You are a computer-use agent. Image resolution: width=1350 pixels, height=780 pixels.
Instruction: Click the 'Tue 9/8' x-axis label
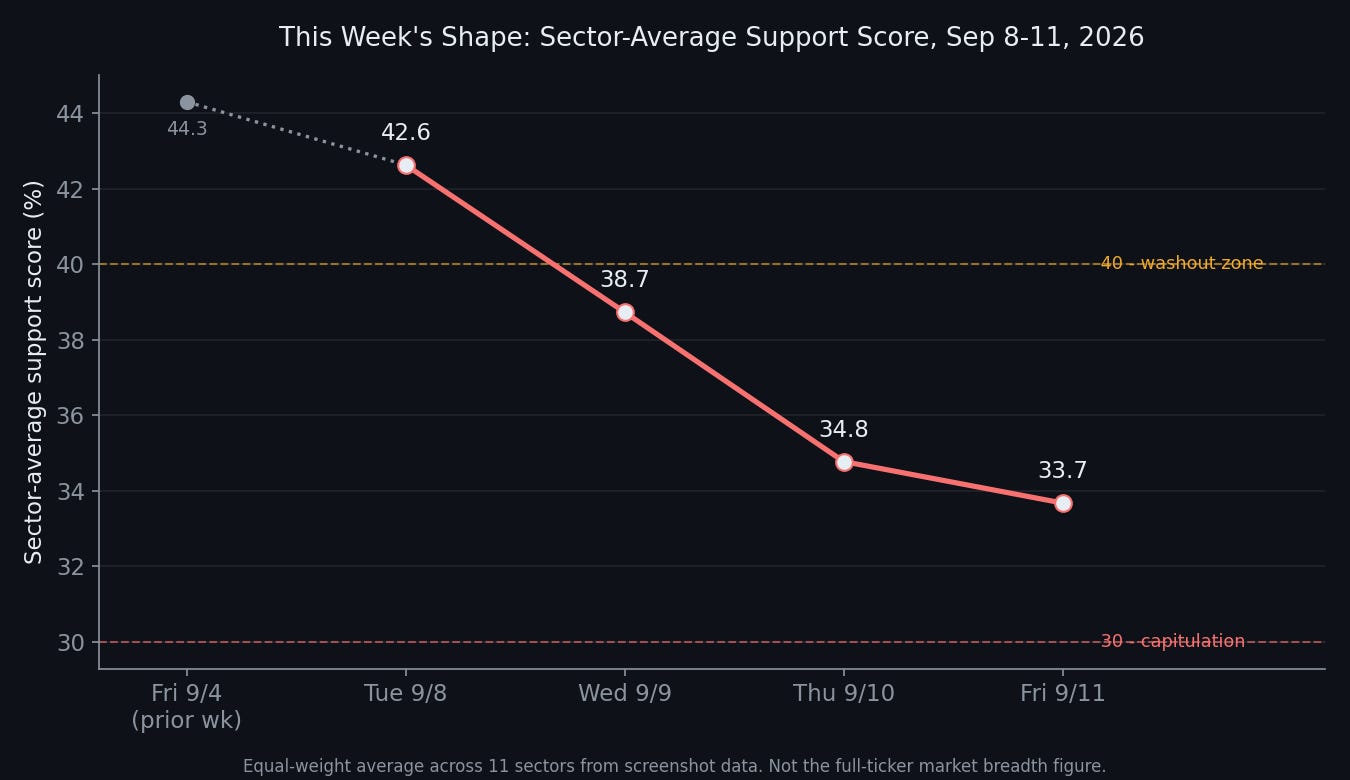pos(406,694)
